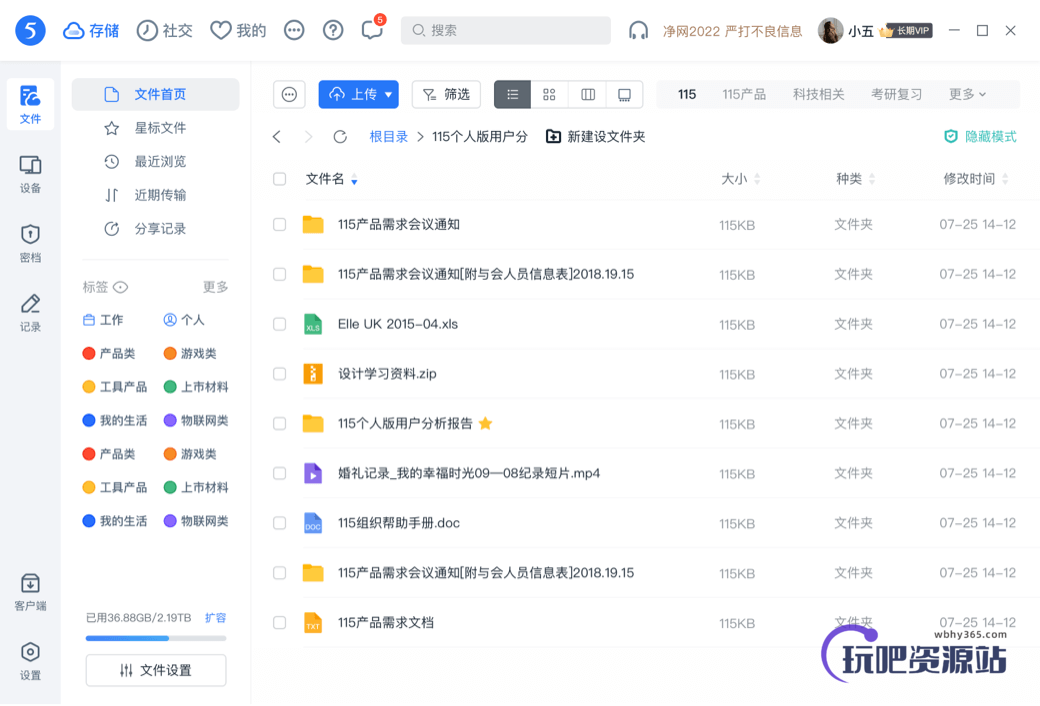Expand the 上传 dropdown arrow
1040x706 pixels.
389,94
